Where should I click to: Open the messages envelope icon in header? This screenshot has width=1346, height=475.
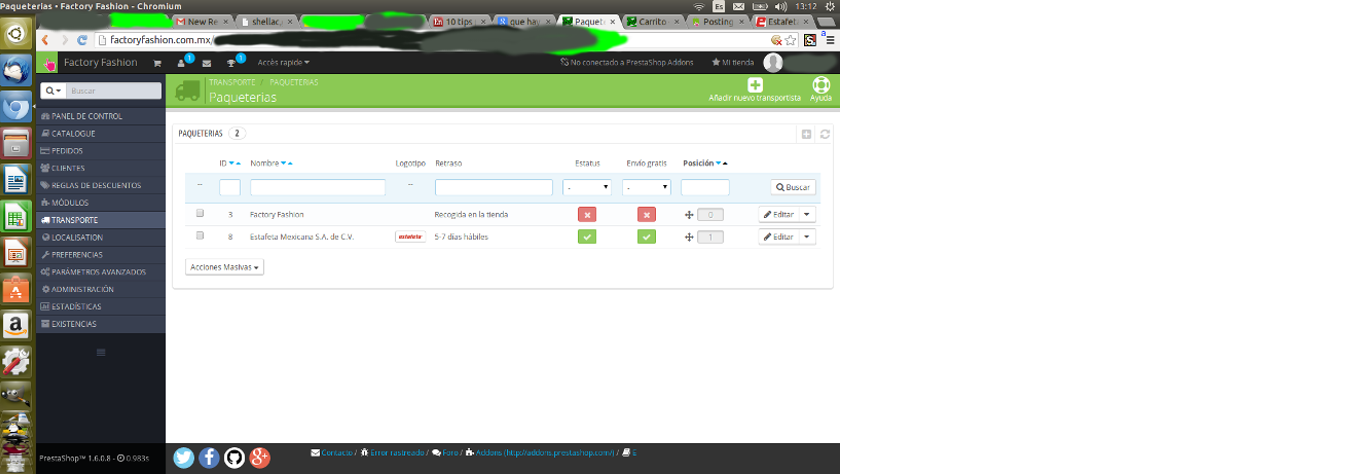207,63
